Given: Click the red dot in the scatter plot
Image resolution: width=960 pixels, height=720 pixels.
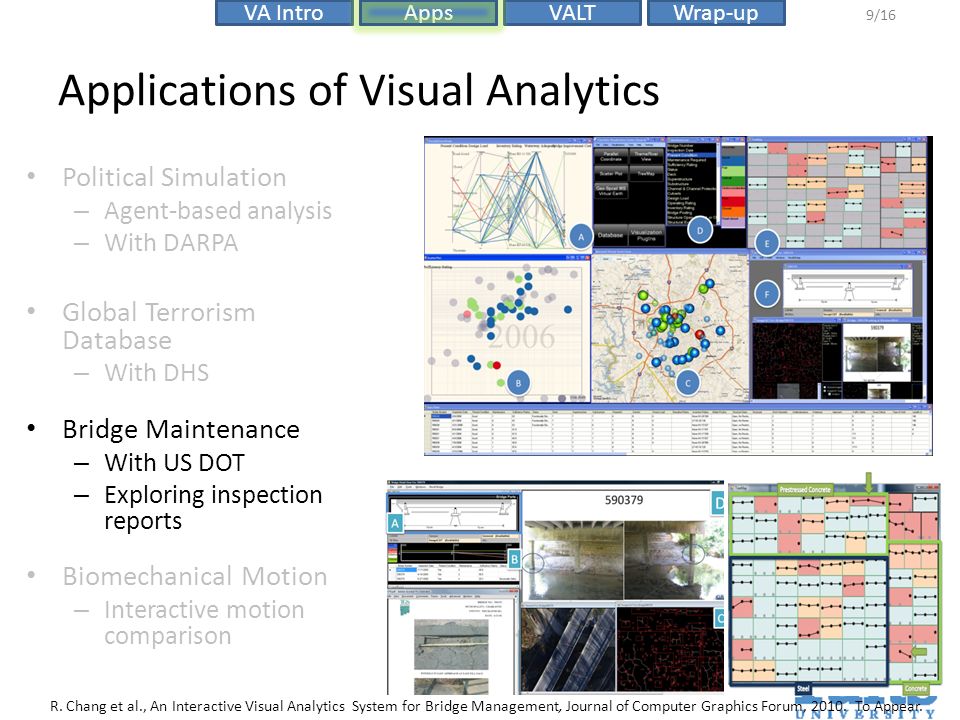Looking at the screenshot, I should click(497, 366).
